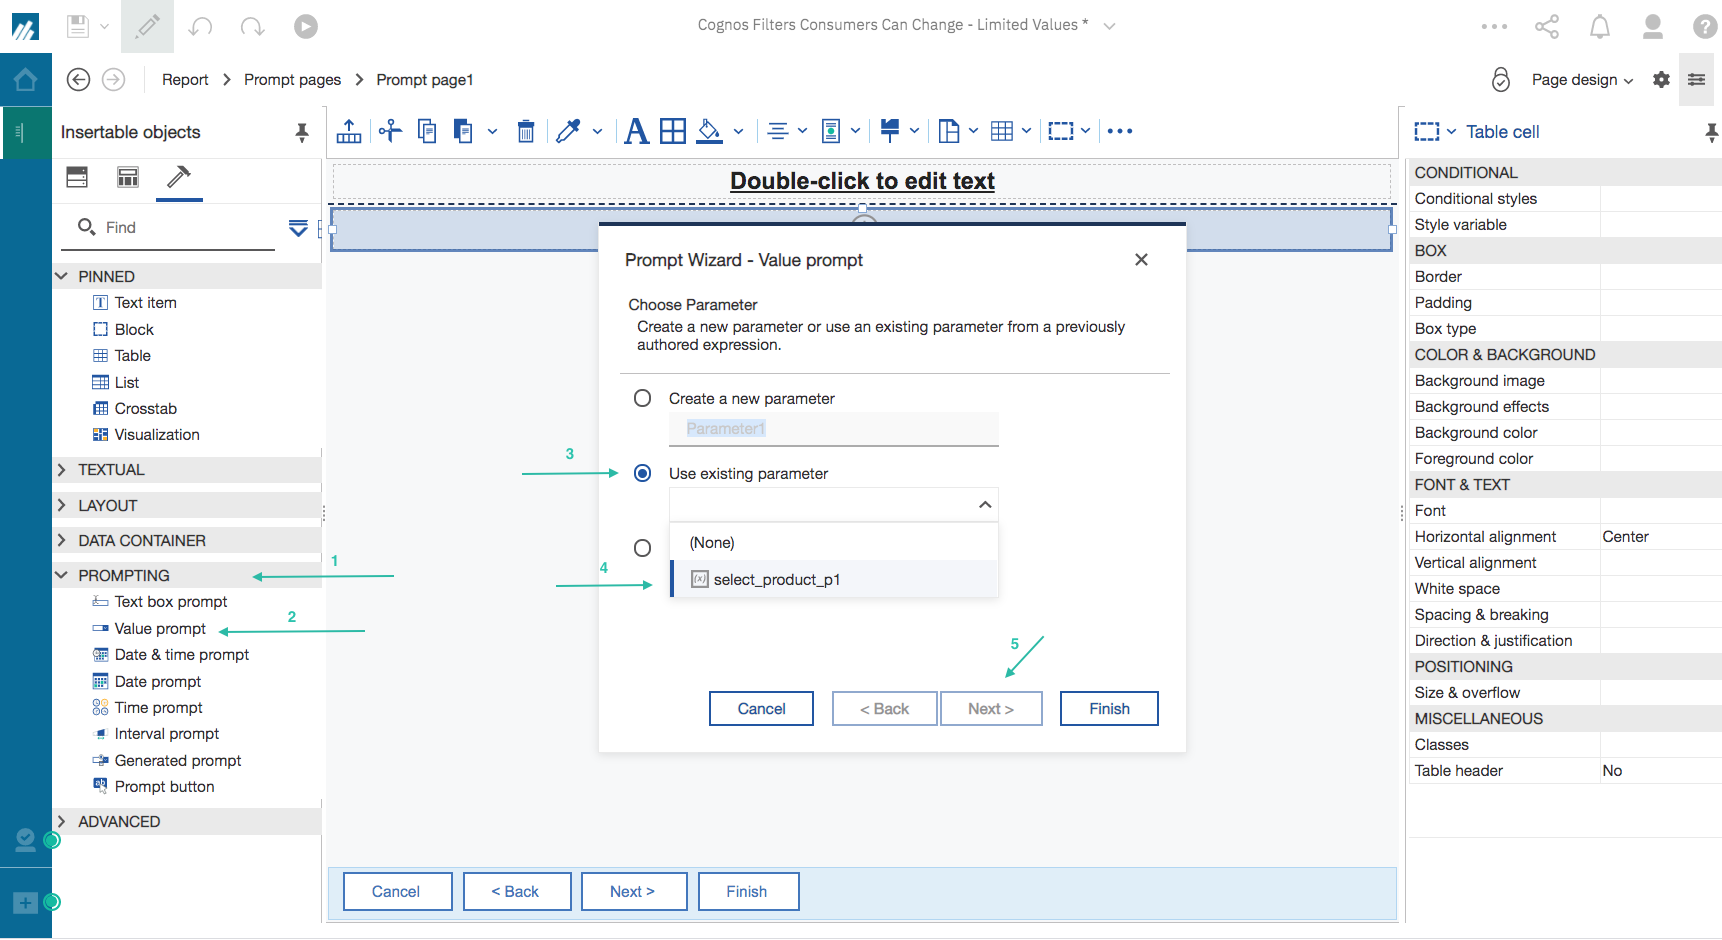Switch to the Data items tab icon
1722x940 pixels.
[128, 177]
